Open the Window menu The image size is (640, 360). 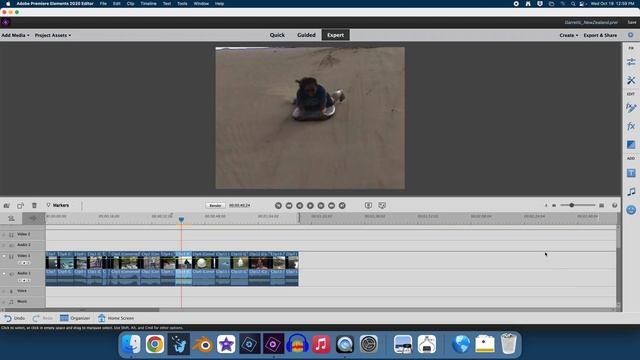coord(201,3)
